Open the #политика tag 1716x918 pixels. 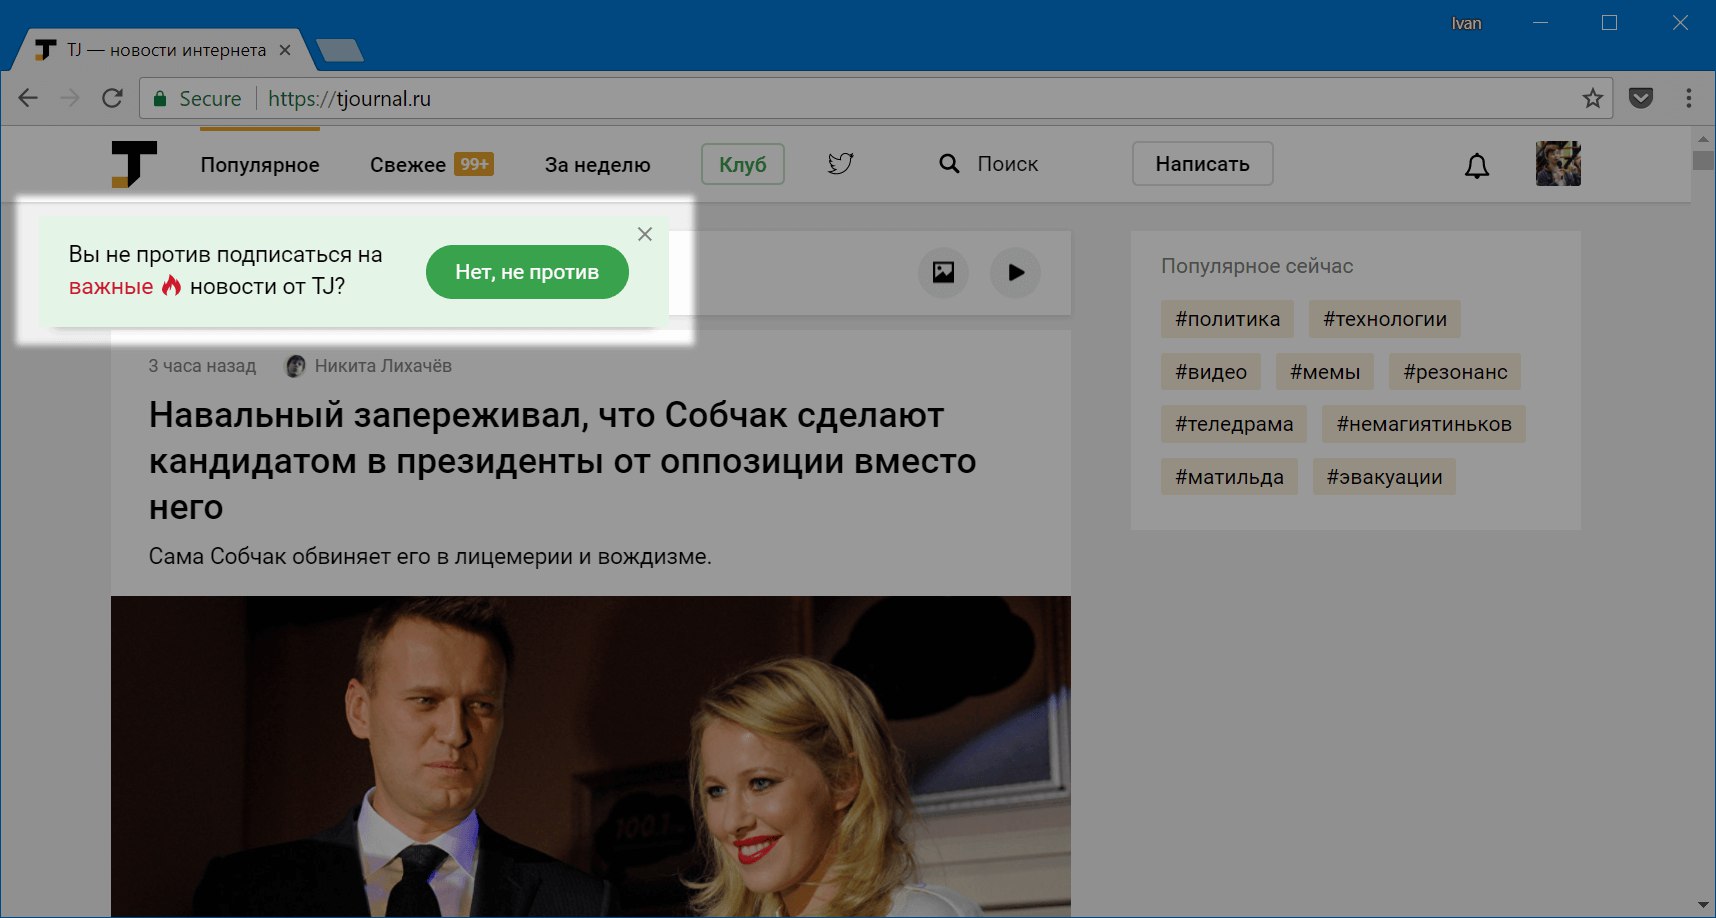click(x=1227, y=319)
